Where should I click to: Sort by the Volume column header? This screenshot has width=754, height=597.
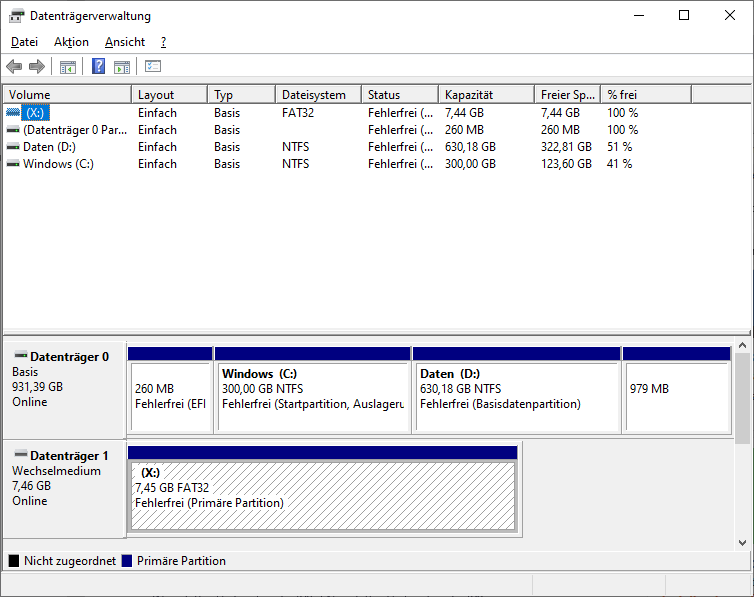pos(67,95)
